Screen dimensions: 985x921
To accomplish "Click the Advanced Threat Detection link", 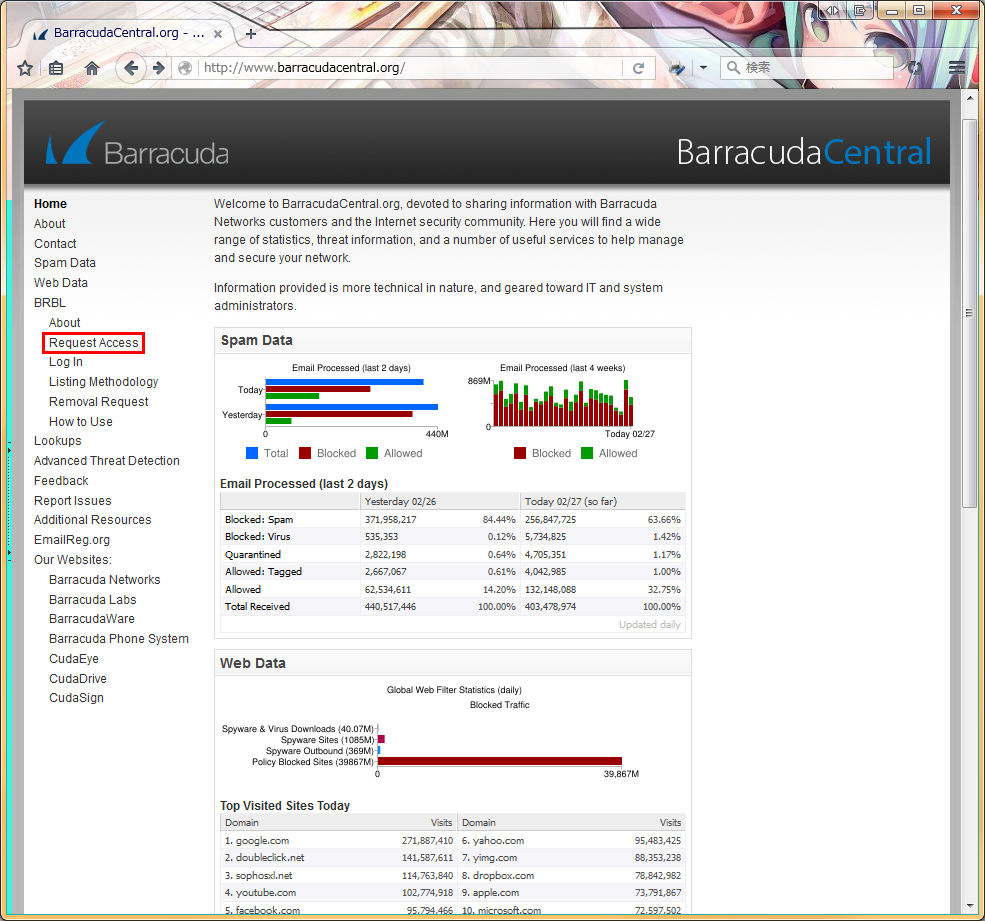I will coord(107,461).
